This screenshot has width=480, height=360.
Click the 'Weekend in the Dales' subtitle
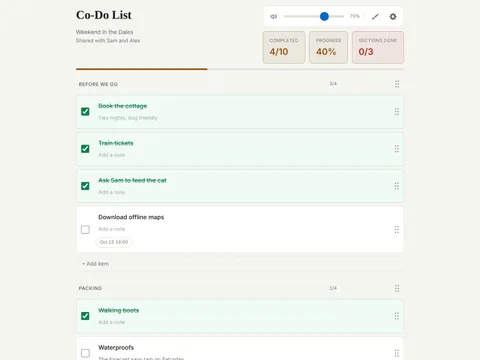click(x=104, y=32)
